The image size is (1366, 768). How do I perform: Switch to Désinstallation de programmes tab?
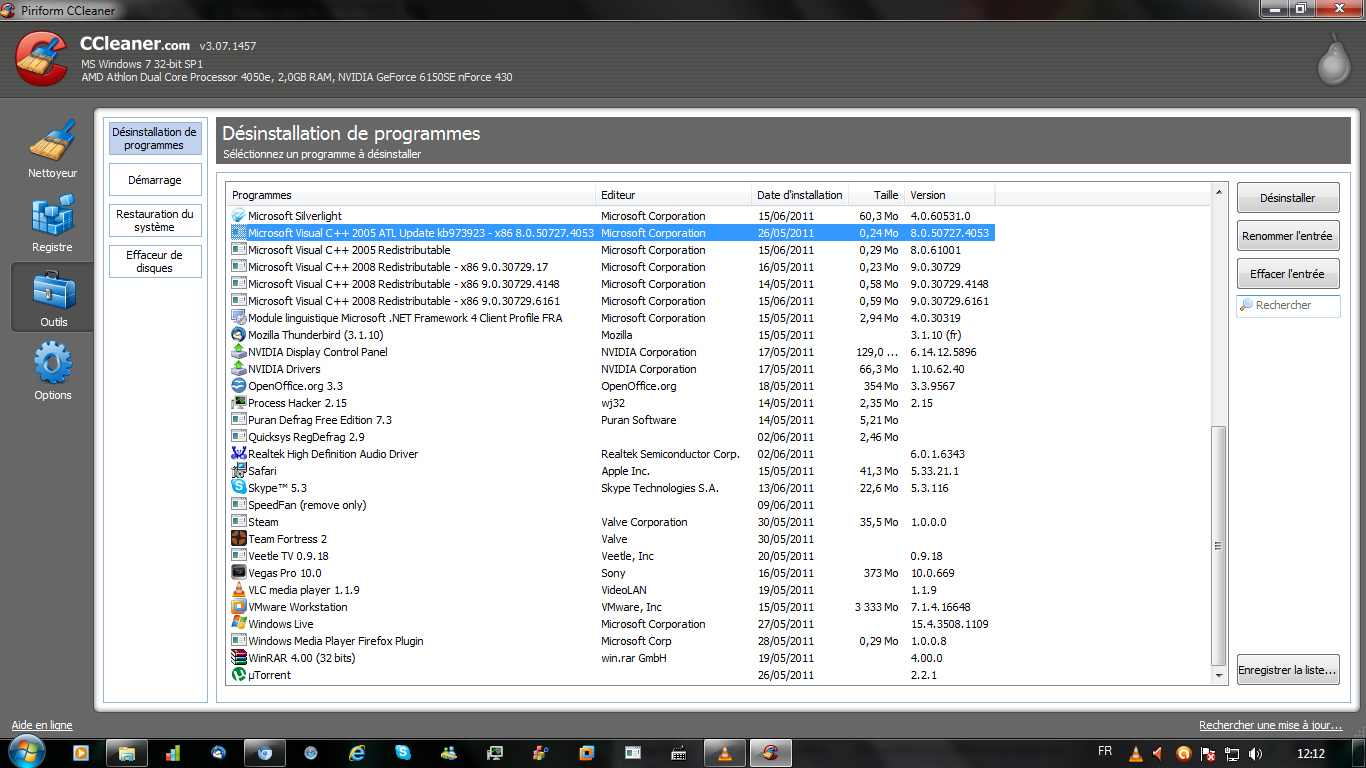(x=155, y=138)
